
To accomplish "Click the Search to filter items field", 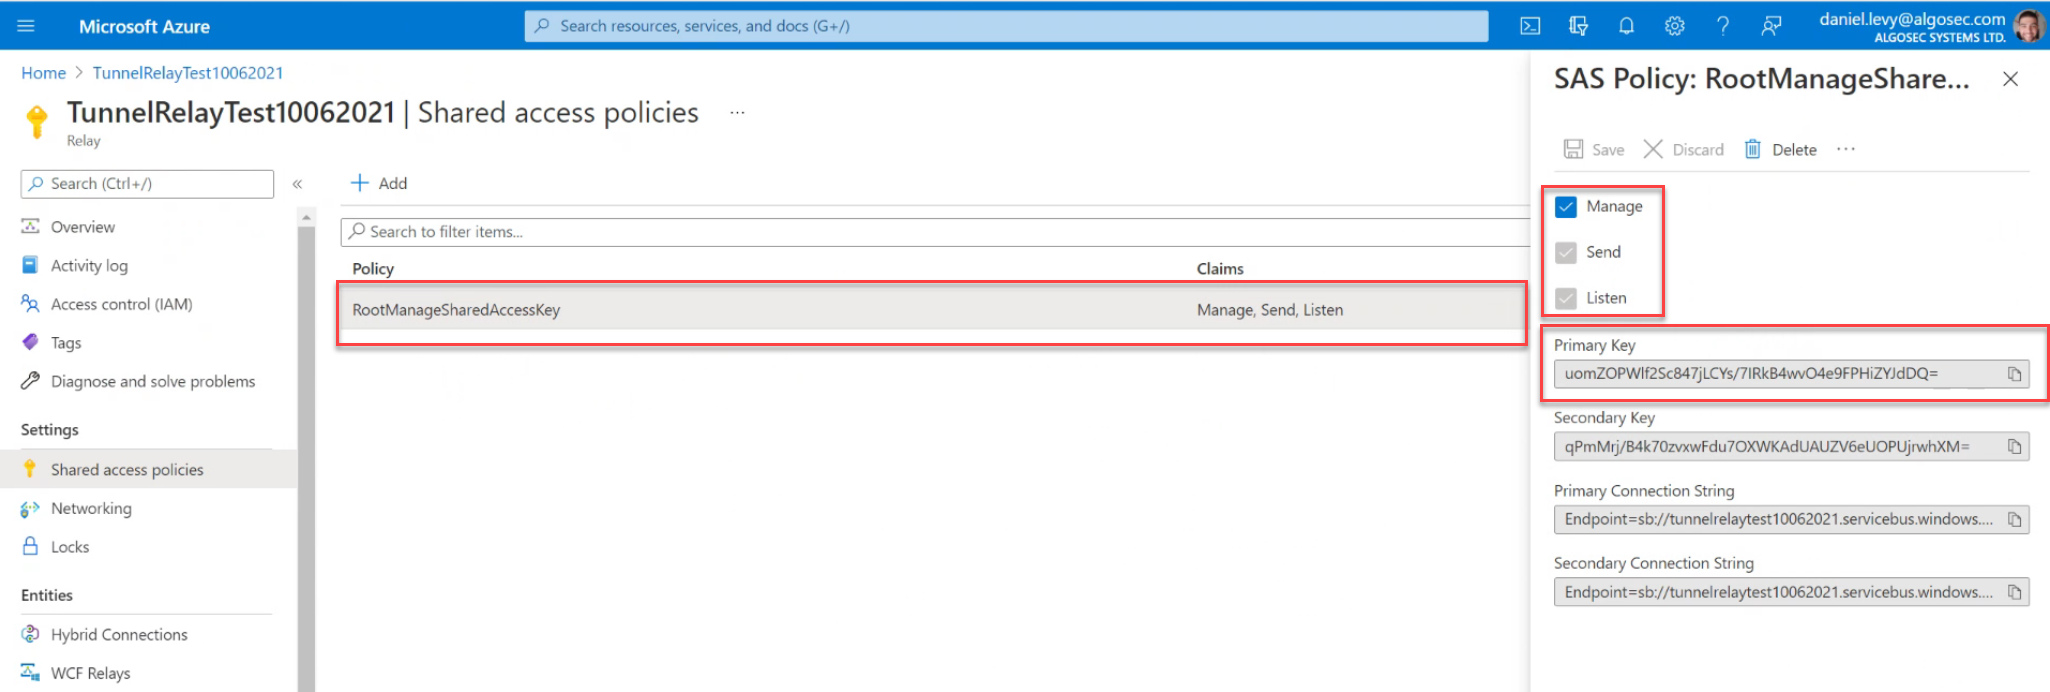I will pyautogui.click(x=930, y=232).
